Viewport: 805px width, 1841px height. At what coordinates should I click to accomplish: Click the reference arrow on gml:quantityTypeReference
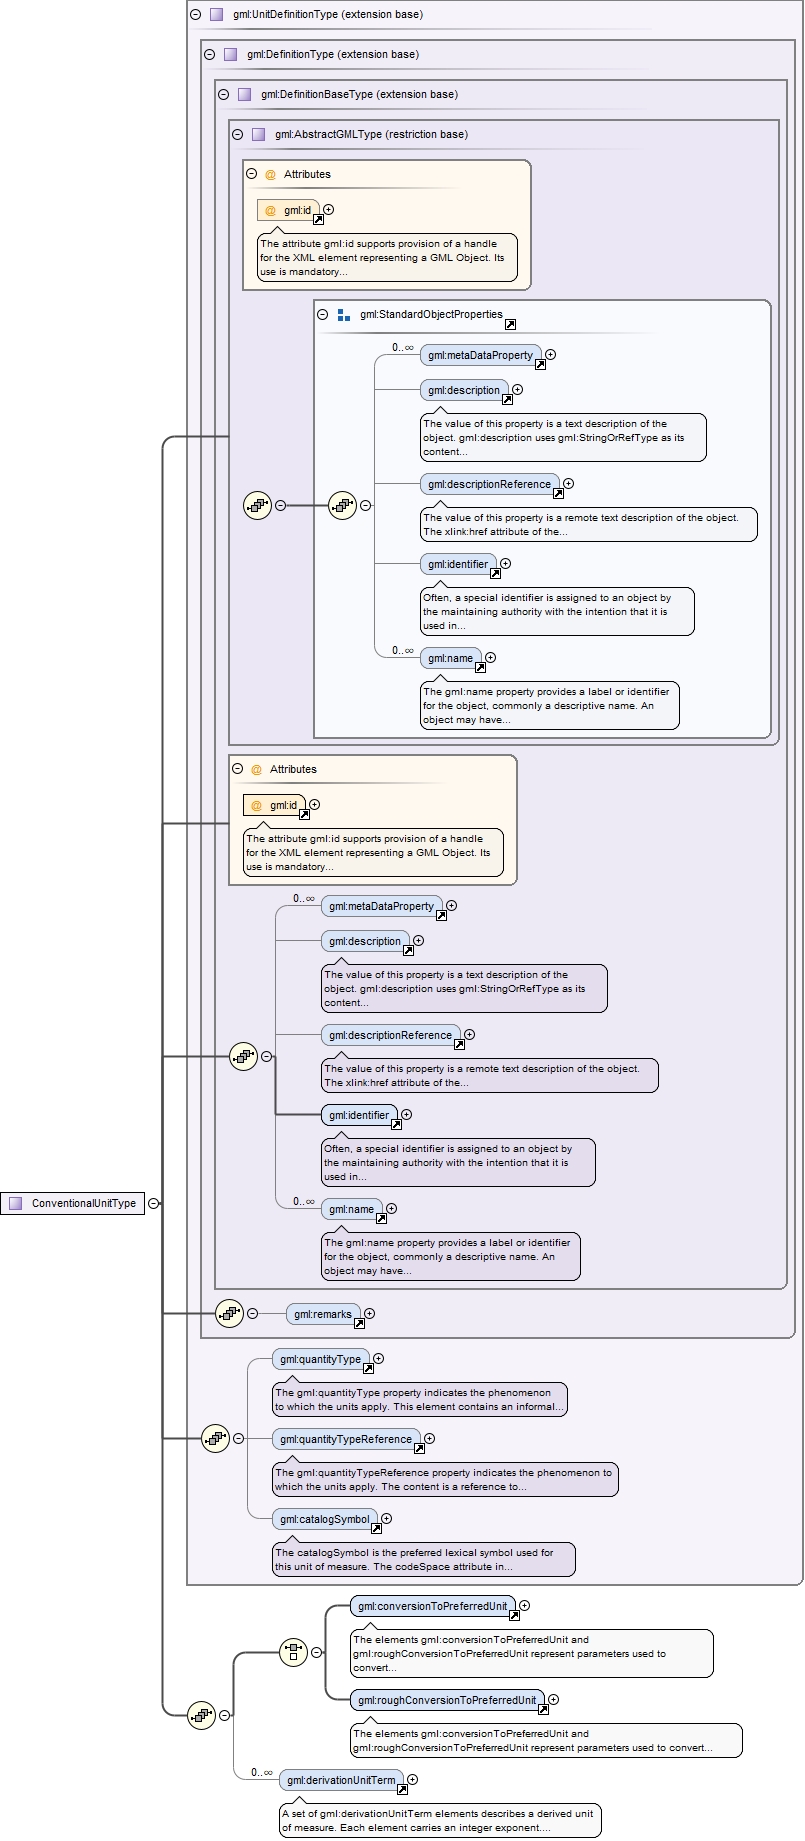(x=419, y=1448)
